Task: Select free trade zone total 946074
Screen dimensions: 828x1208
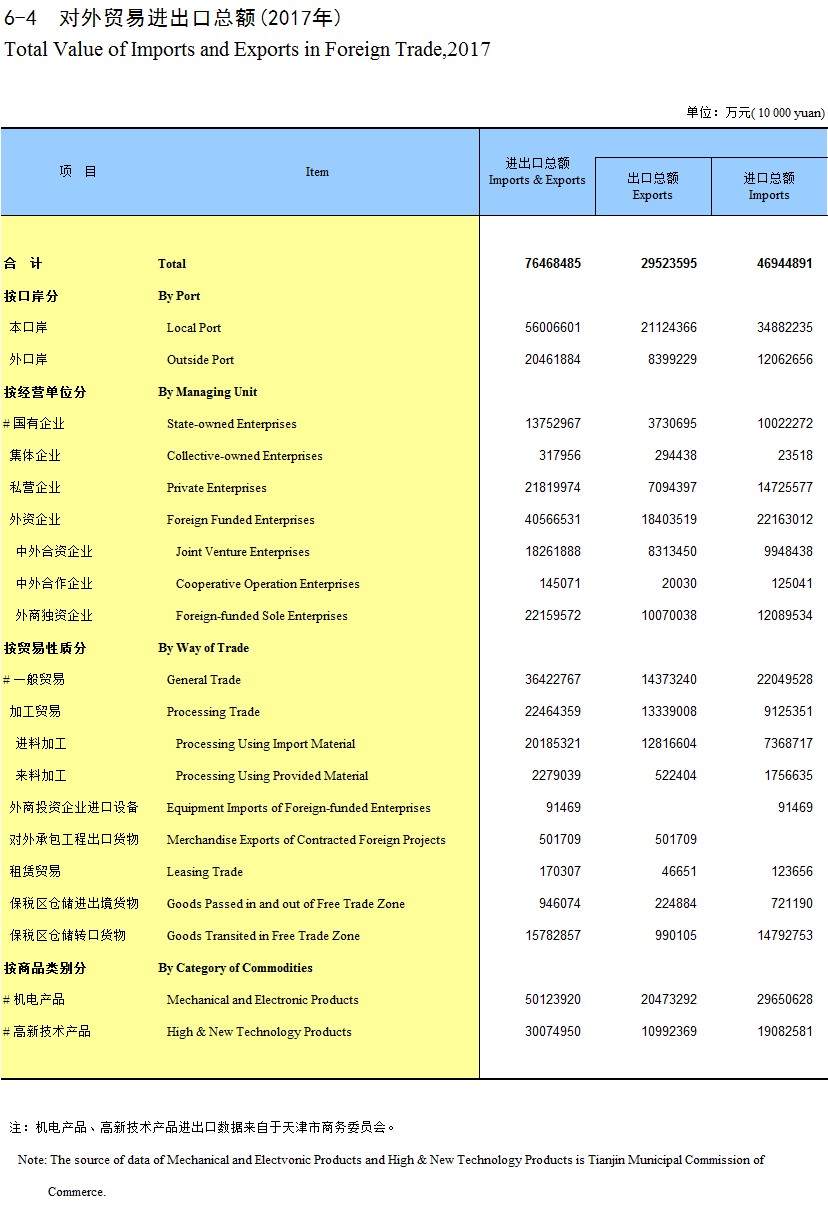Action: [x=559, y=904]
